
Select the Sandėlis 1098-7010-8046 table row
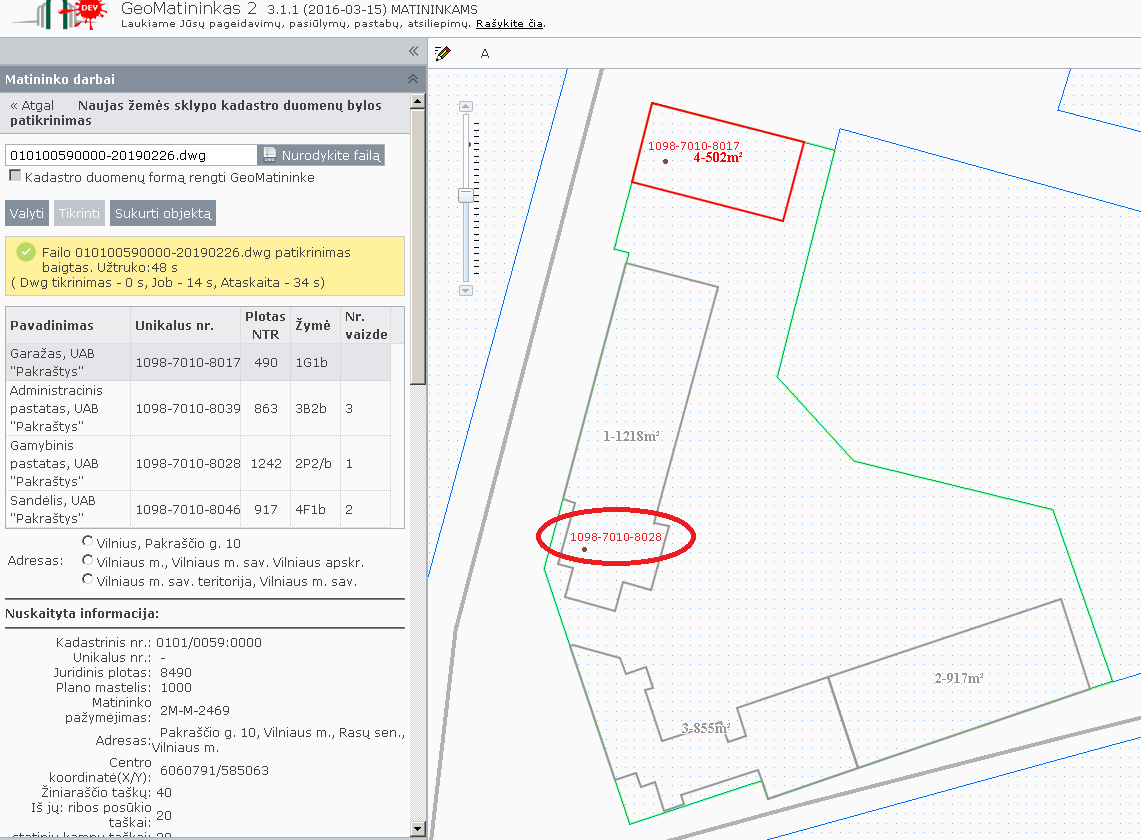coord(198,510)
